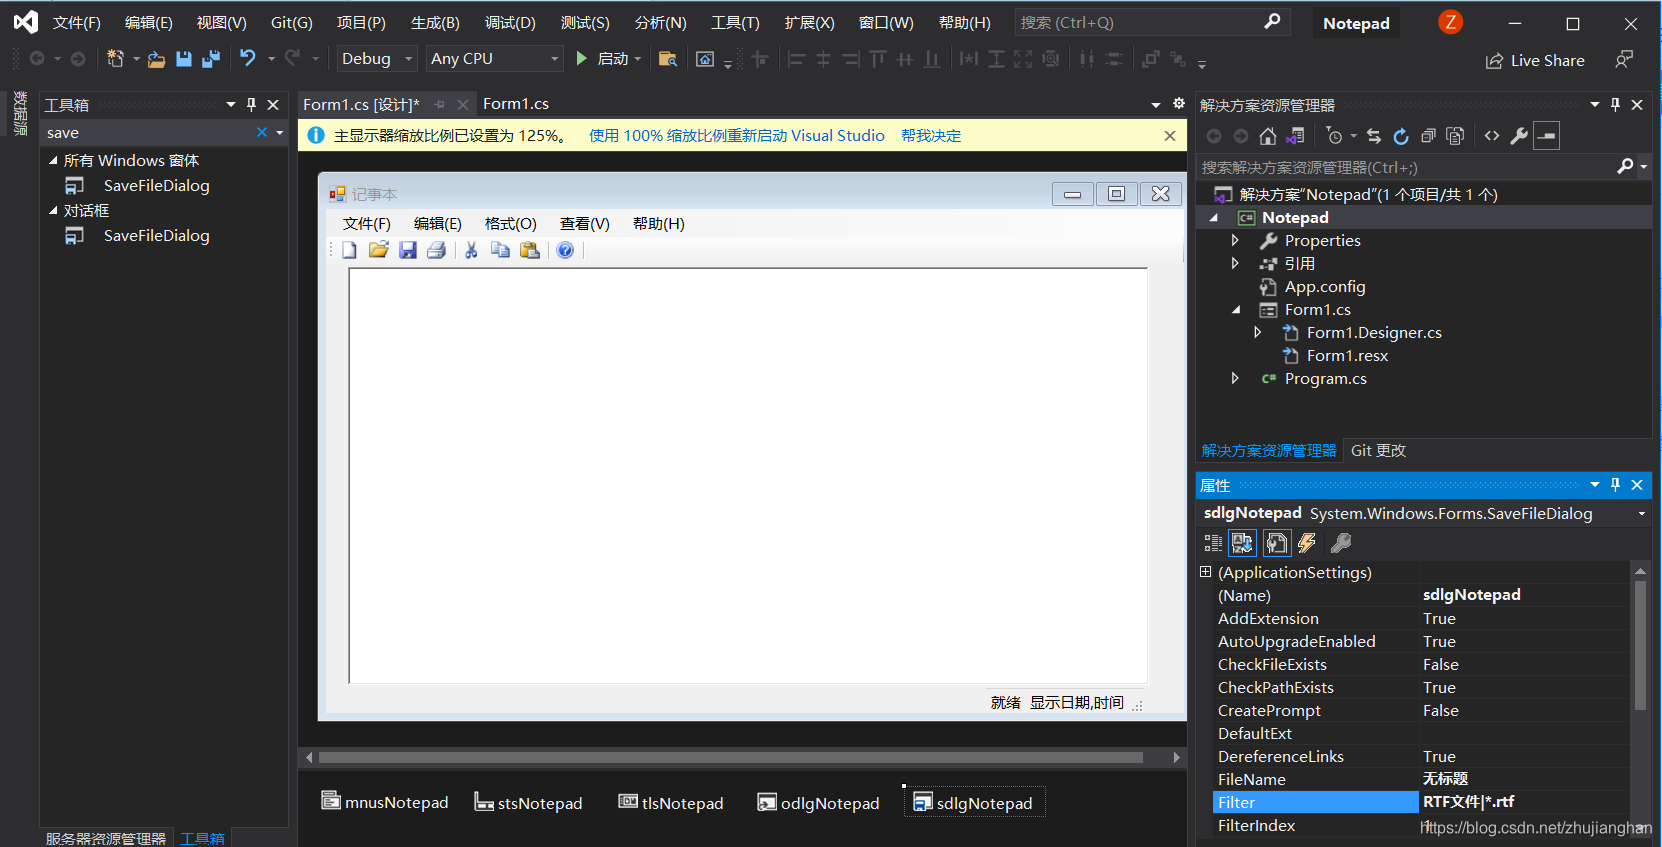The width and height of the screenshot is (1662, 847).
Task: Click the Find in Files folder icon
Action: [668, 59]
